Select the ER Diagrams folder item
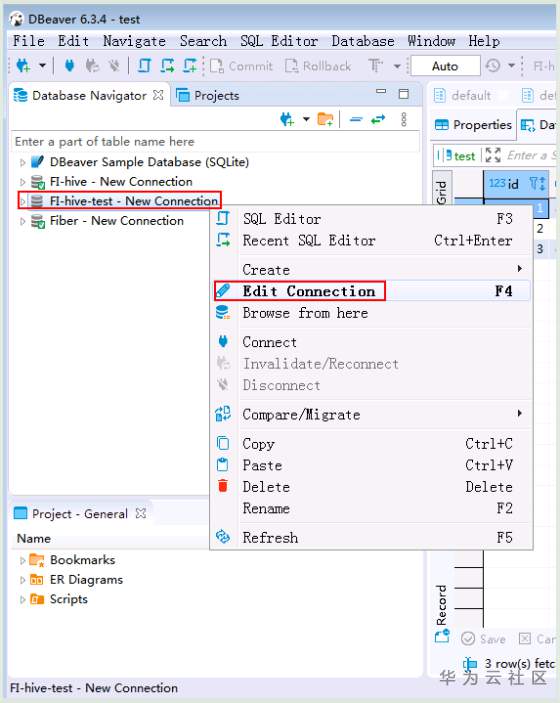The image size is (560, 703). tap(86, 580)
